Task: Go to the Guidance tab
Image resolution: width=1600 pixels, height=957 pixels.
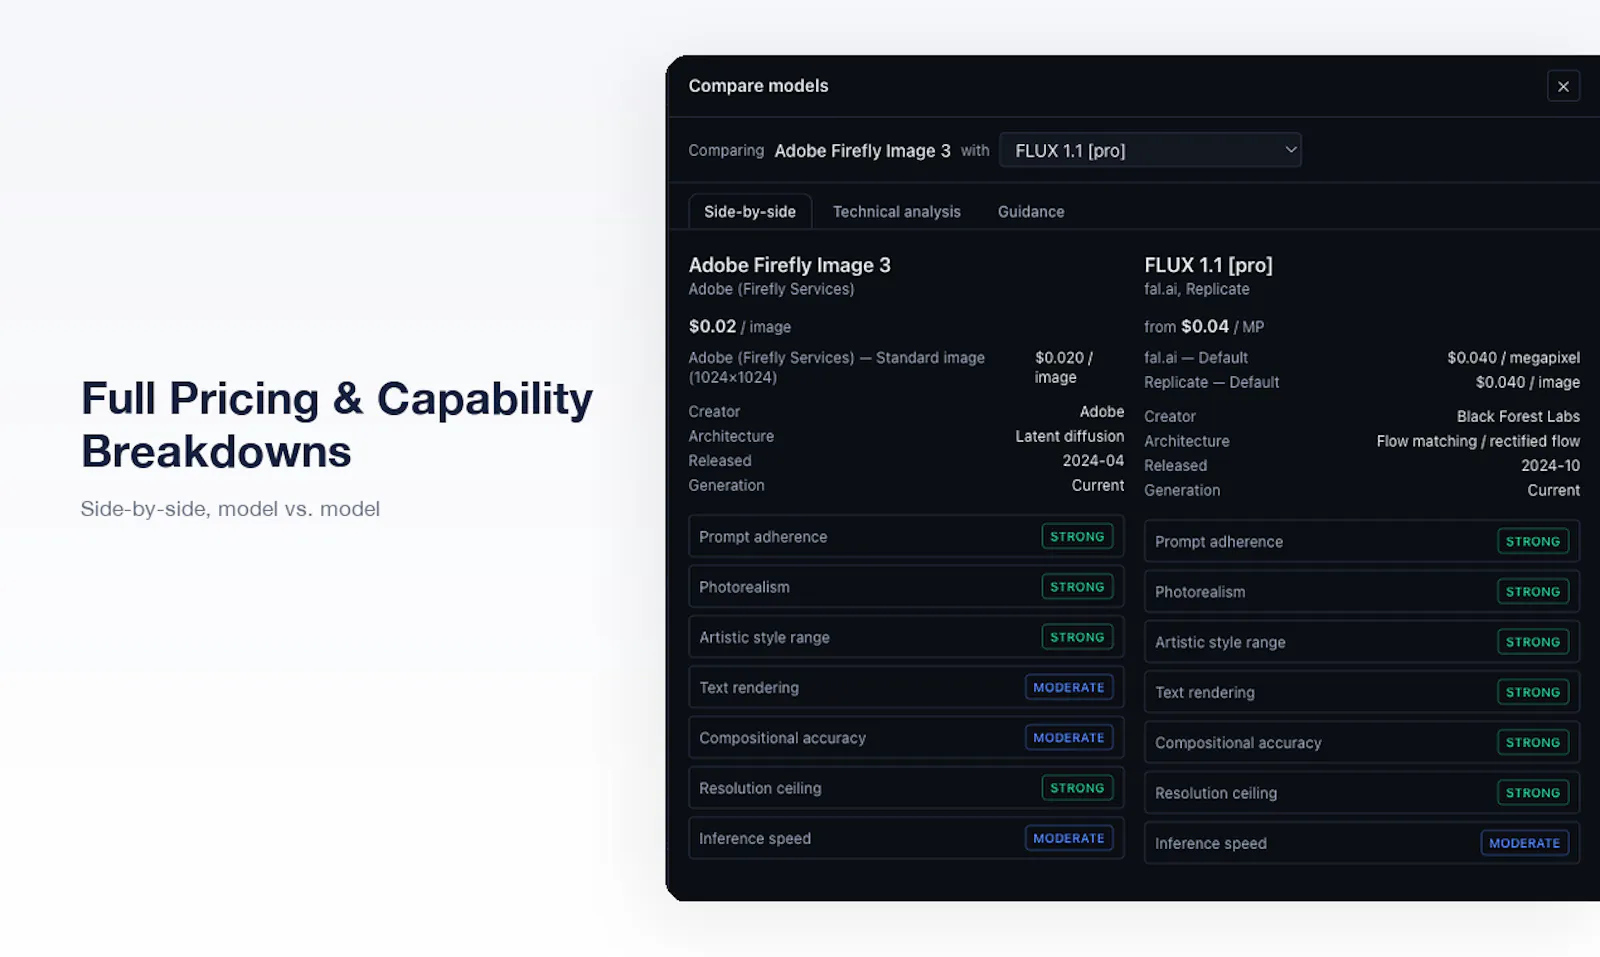Action: pos(1031,212)
